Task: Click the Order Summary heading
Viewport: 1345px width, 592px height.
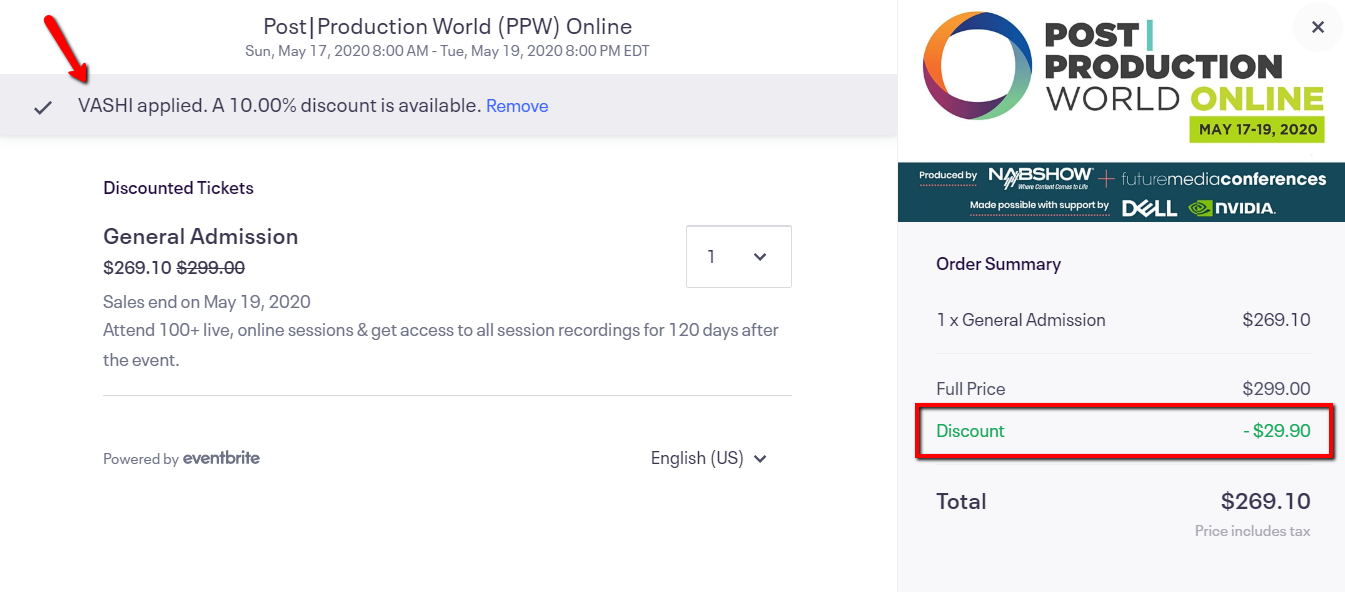Action: click(998, 264)
